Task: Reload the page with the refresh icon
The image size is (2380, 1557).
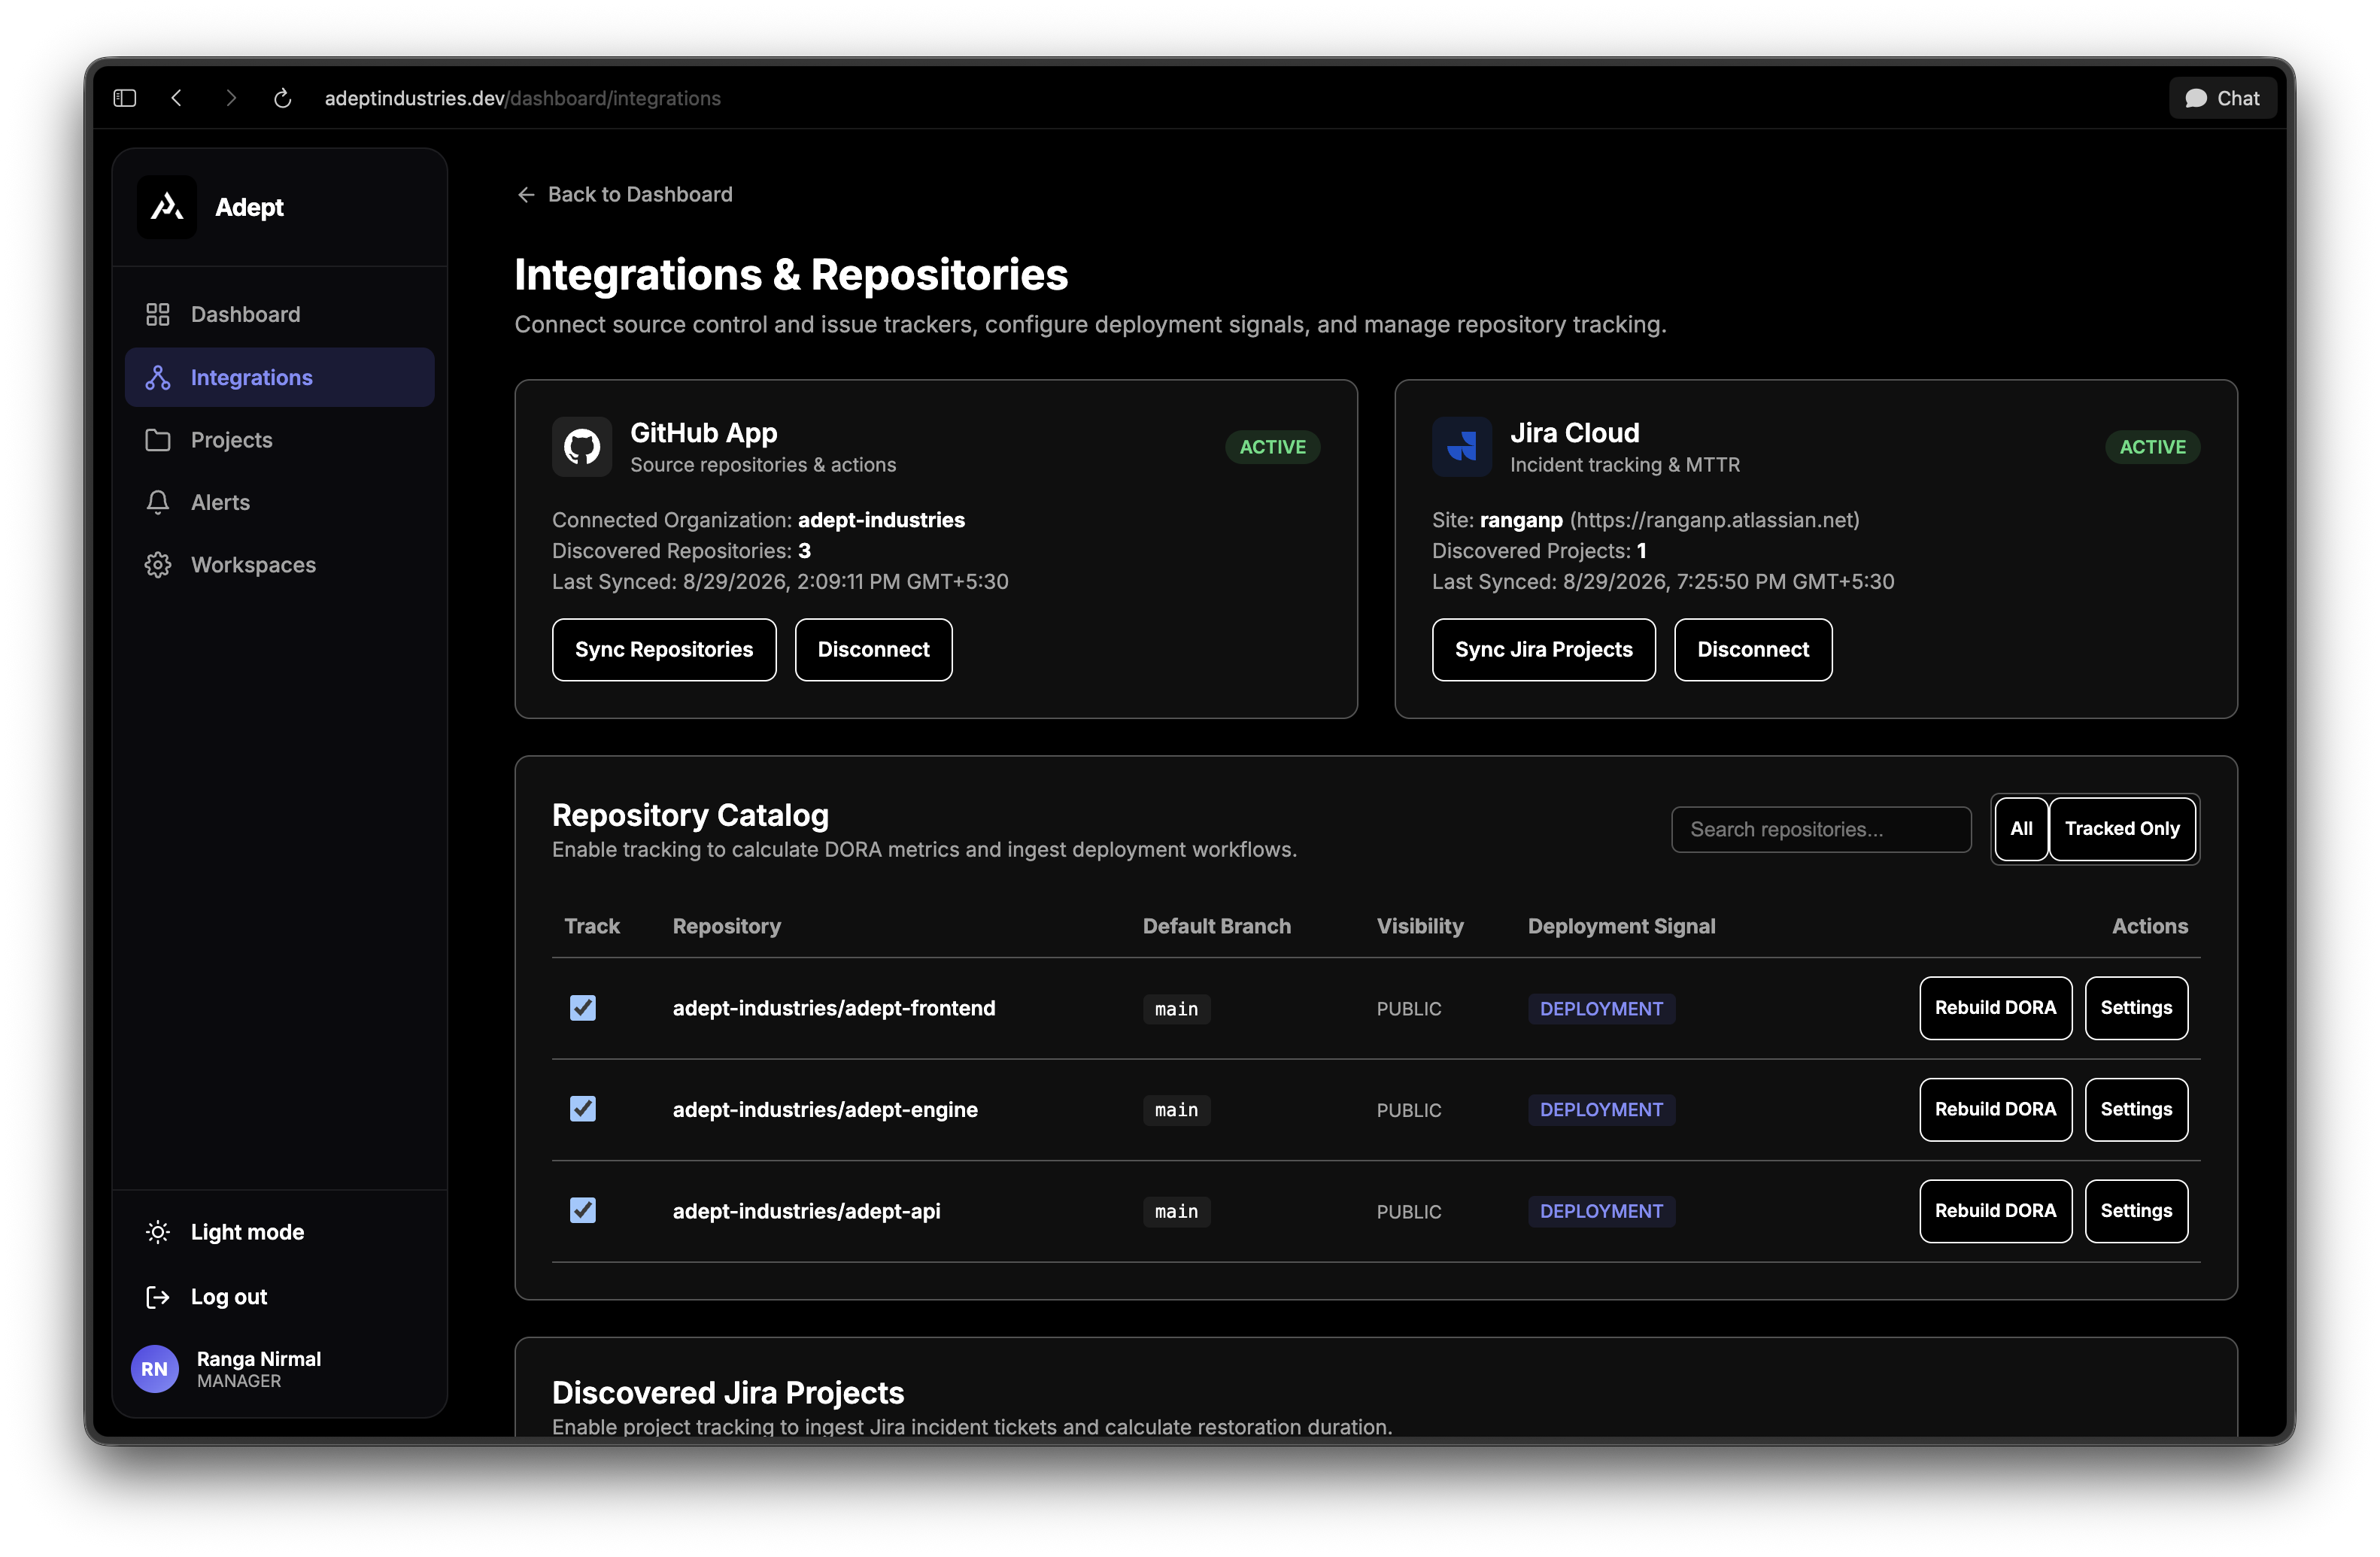Action: 283,98
